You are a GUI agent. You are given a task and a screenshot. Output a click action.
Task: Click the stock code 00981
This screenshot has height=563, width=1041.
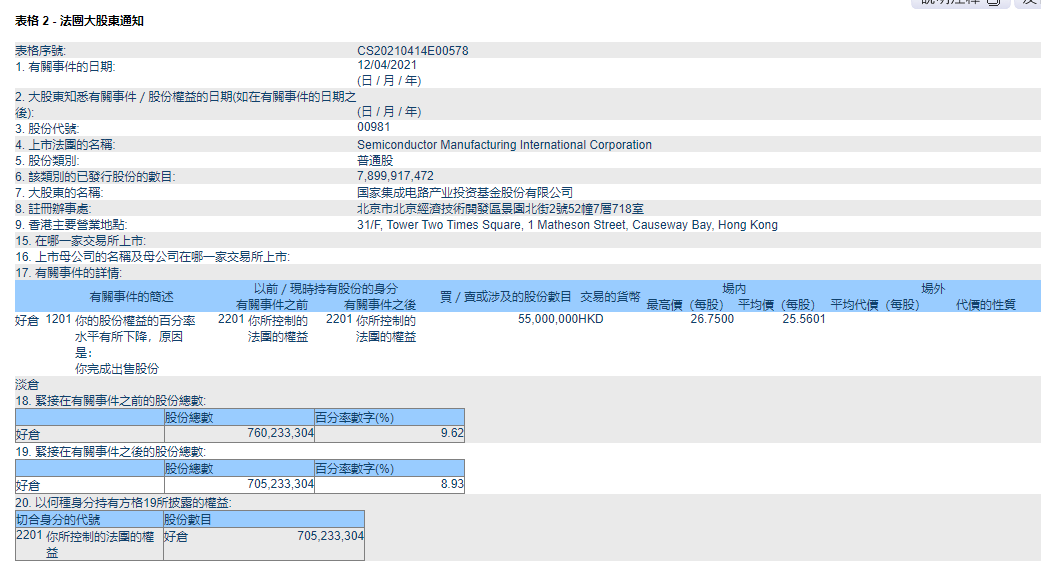(374, 127)
